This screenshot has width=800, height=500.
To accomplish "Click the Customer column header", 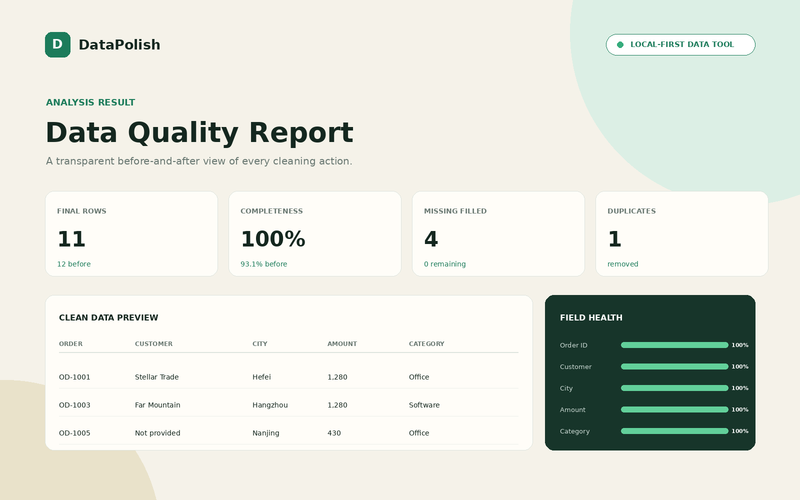I will pyautogui.click(x=154, y=344).
